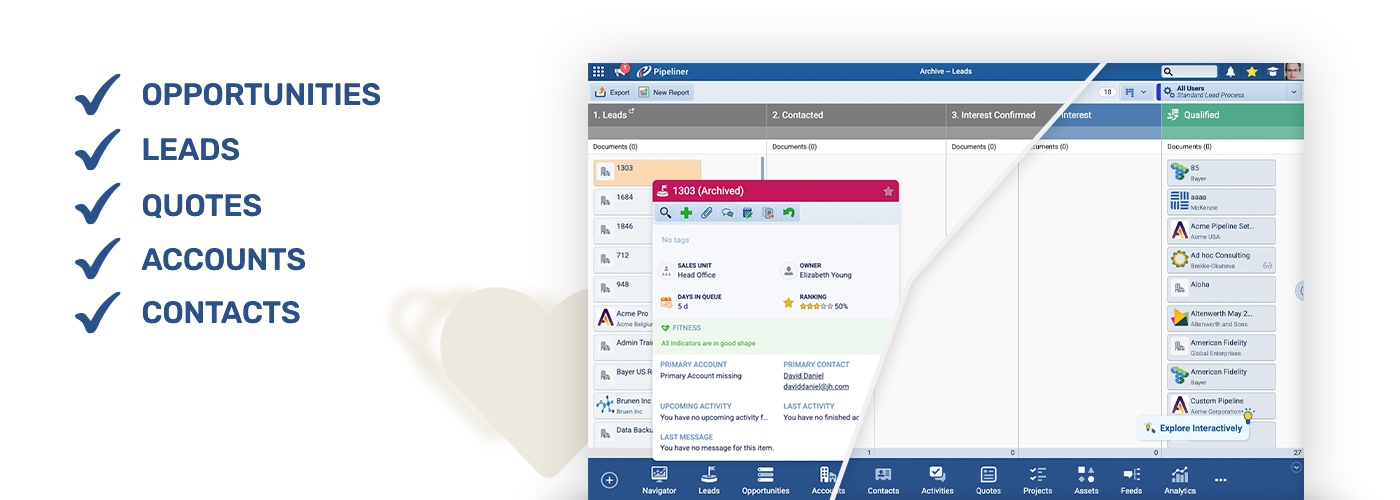This screenshot has width=1400, height=500.
Task: Open lead card 1303
Action: coord(647,172)
